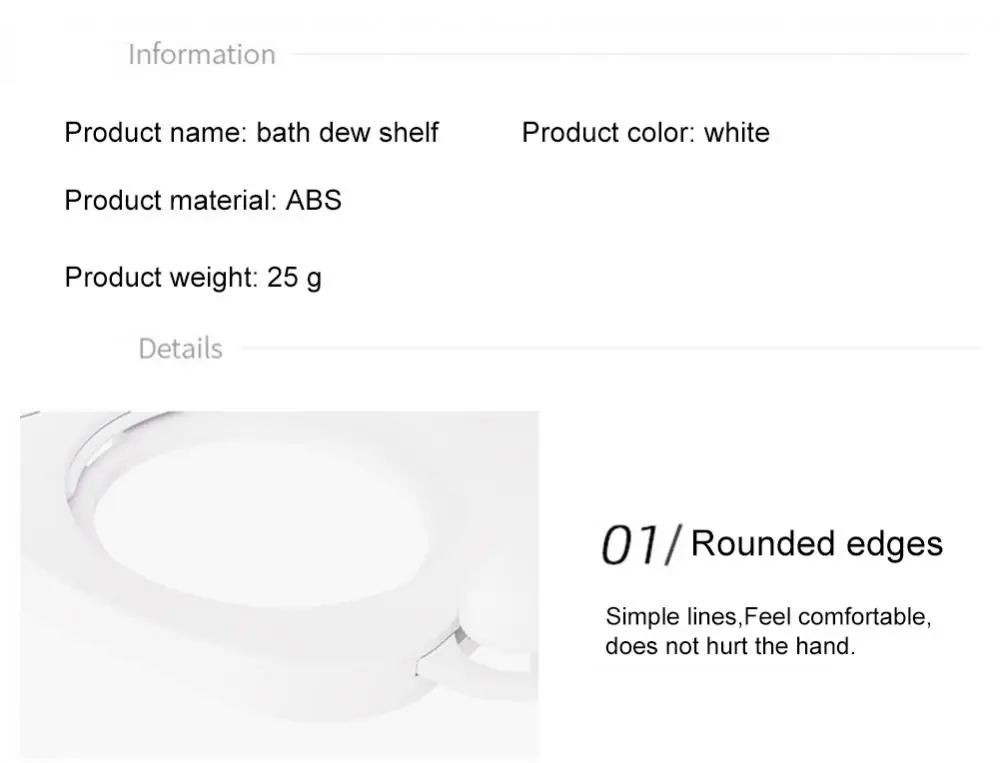Viewport: 1000px width, 763px height.
Task: Click the divider line beside Details
Action: coord(610,348)
